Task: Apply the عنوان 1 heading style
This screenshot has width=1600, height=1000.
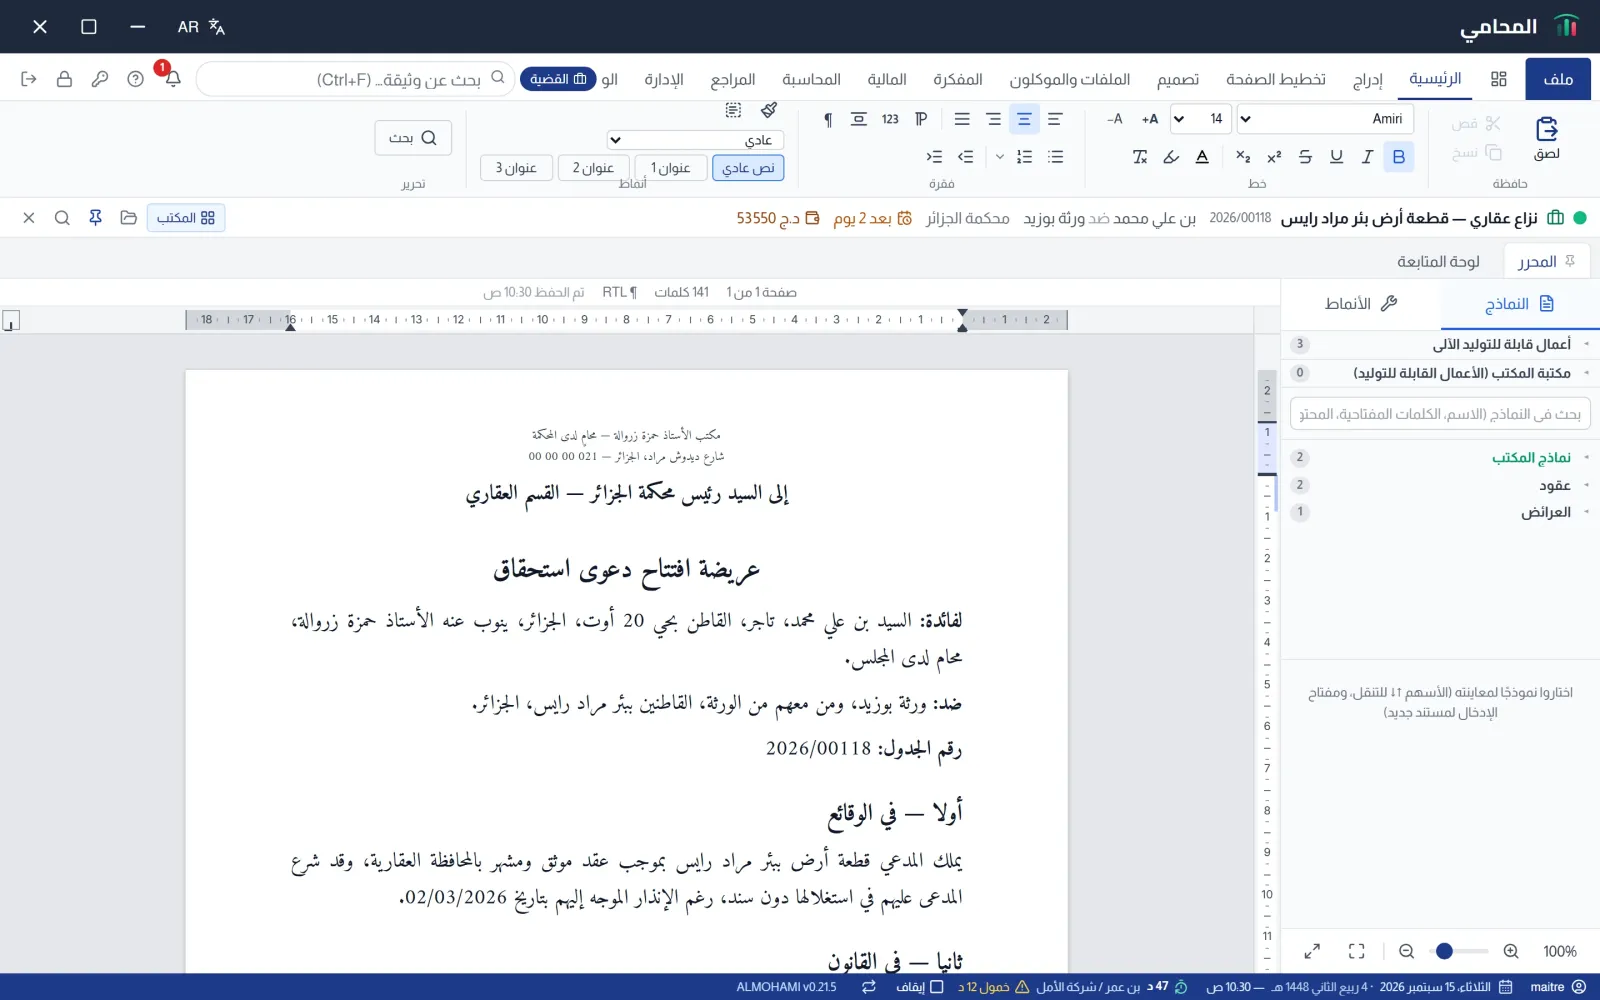Action: point(671,168)
